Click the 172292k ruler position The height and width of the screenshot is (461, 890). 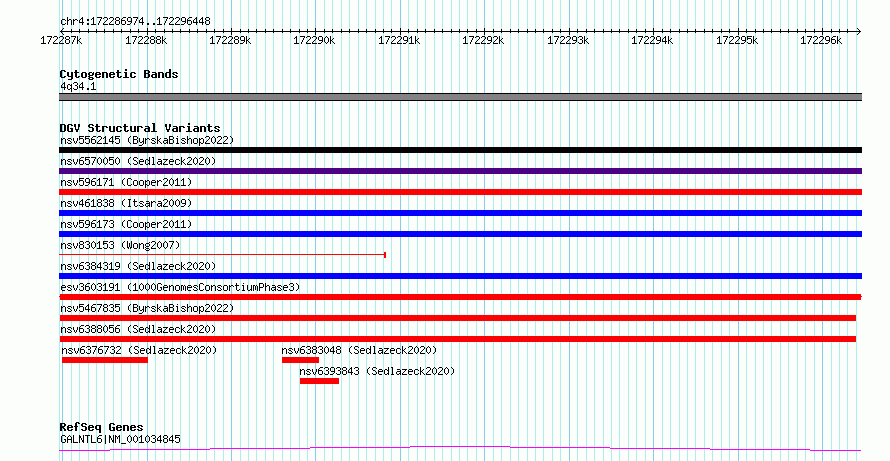coord(484,41)
